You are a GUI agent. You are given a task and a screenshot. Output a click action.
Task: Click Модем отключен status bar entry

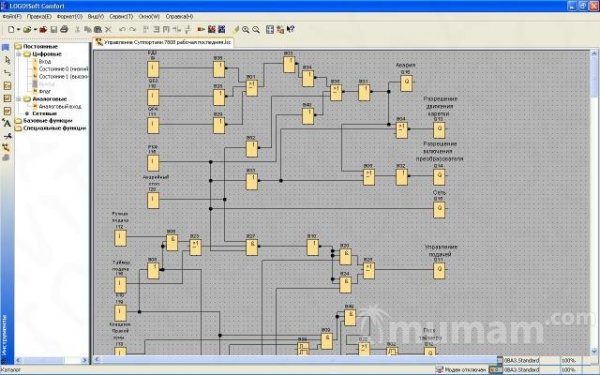pyautogui.click(x=461, y=370)
